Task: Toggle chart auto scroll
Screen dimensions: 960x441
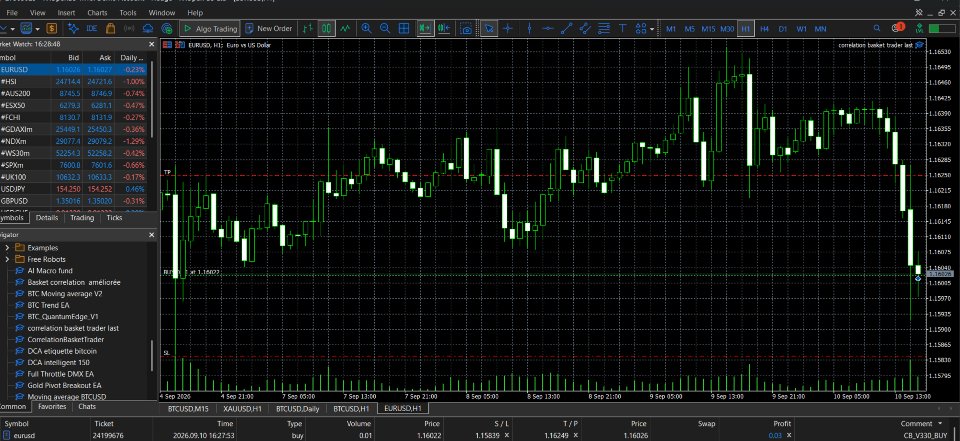Action: click(424, 28)
